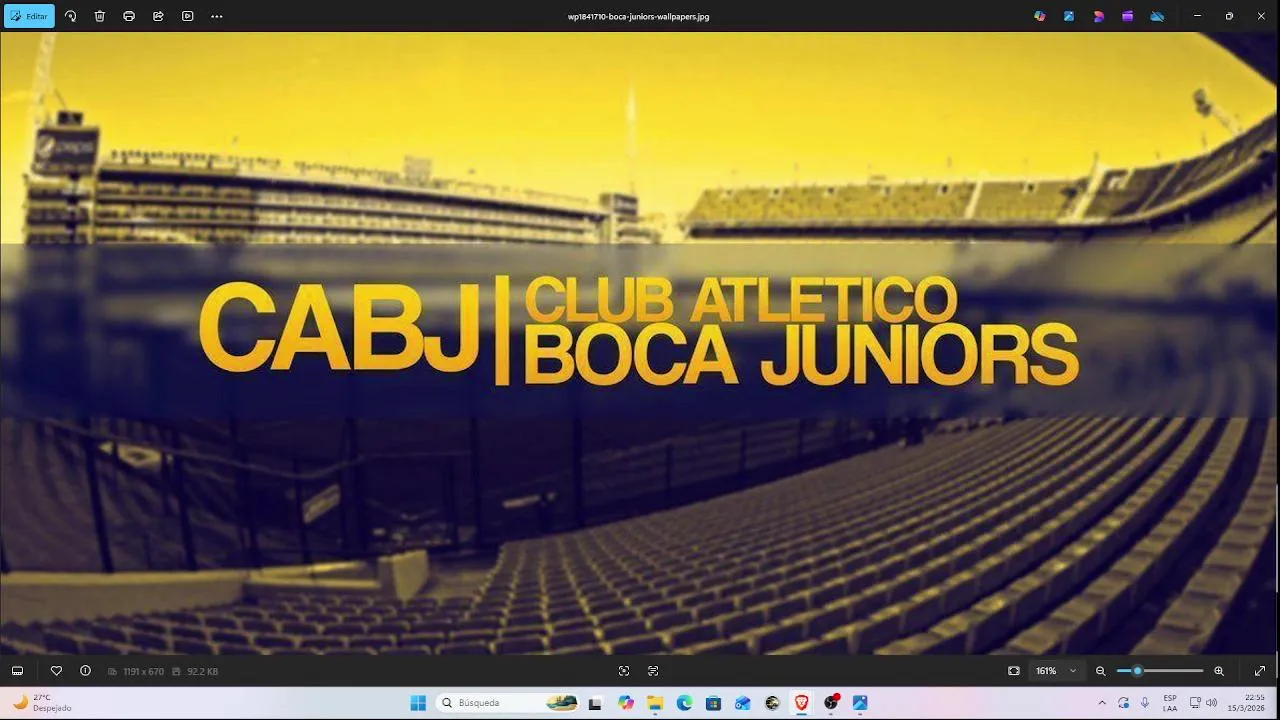Share the image using the share icon
1280x720 pixels.
tap(158, 16)
